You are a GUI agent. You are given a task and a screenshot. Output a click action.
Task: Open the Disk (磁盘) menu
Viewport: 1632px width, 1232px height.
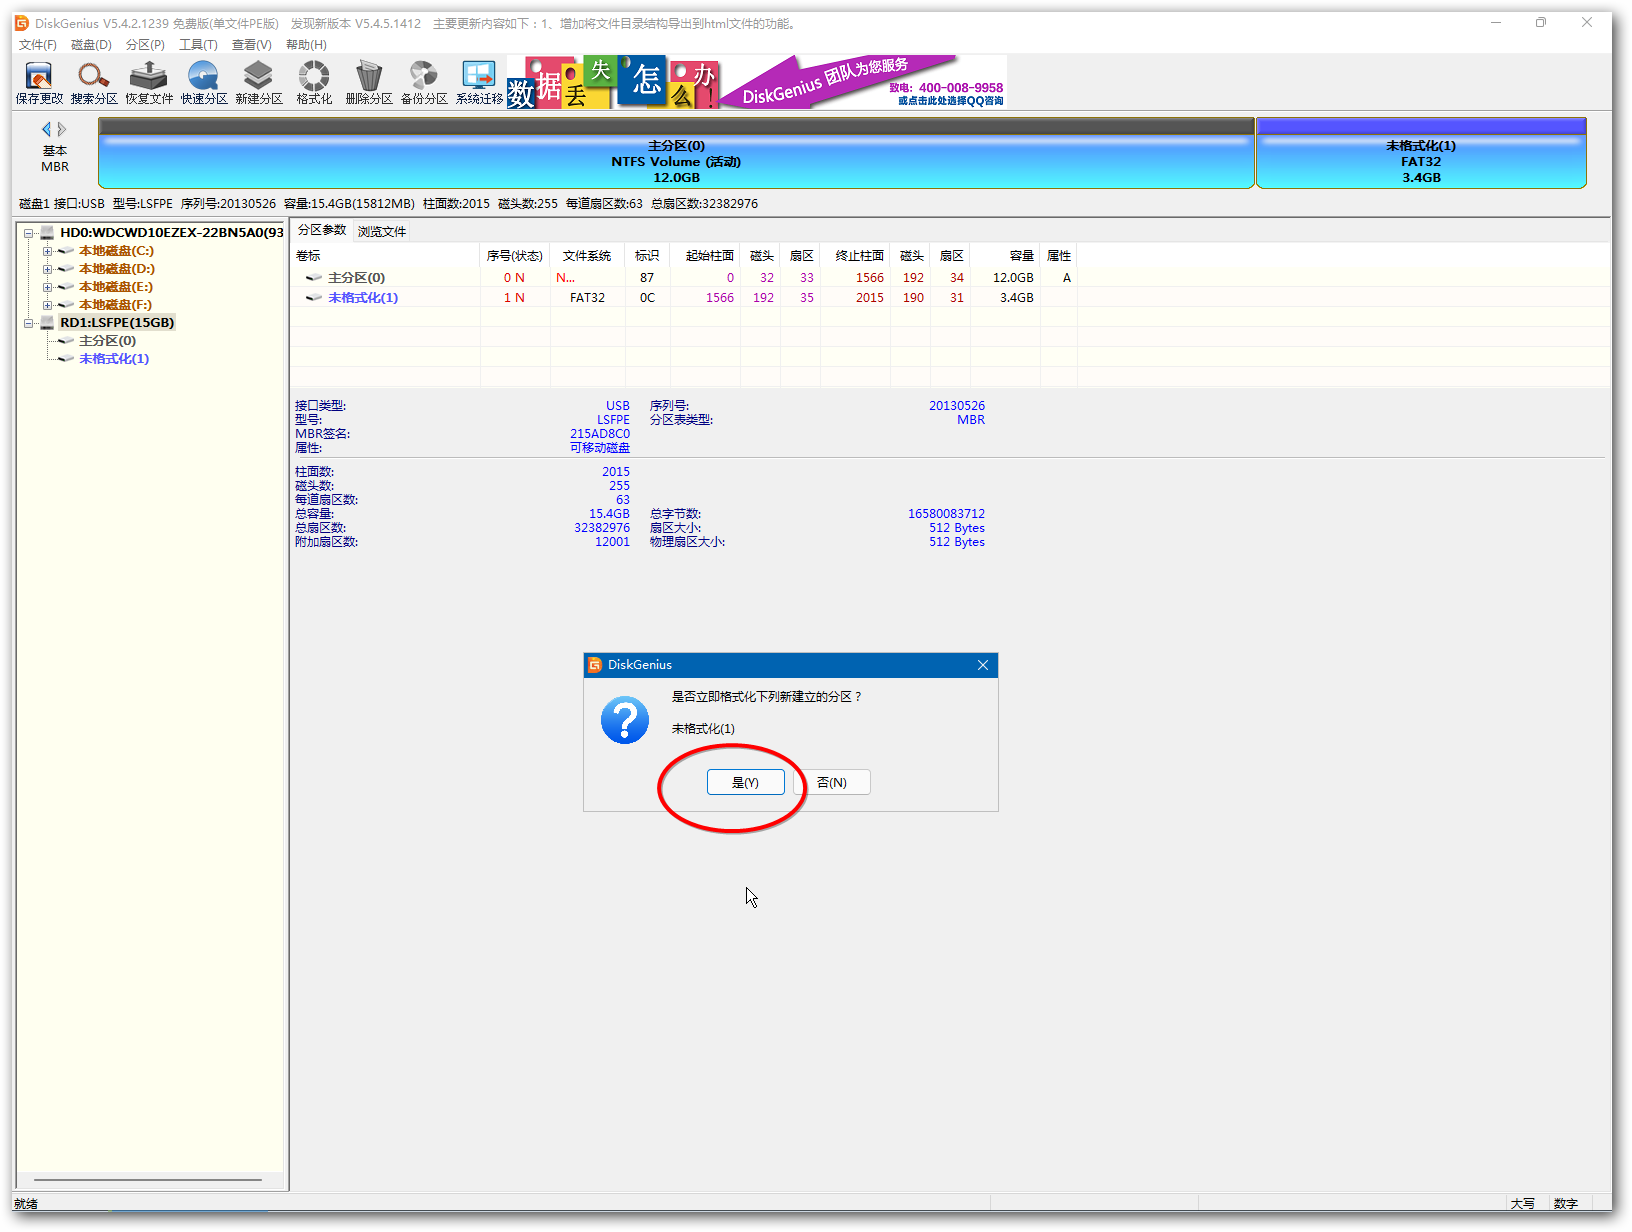pos(91,45)
